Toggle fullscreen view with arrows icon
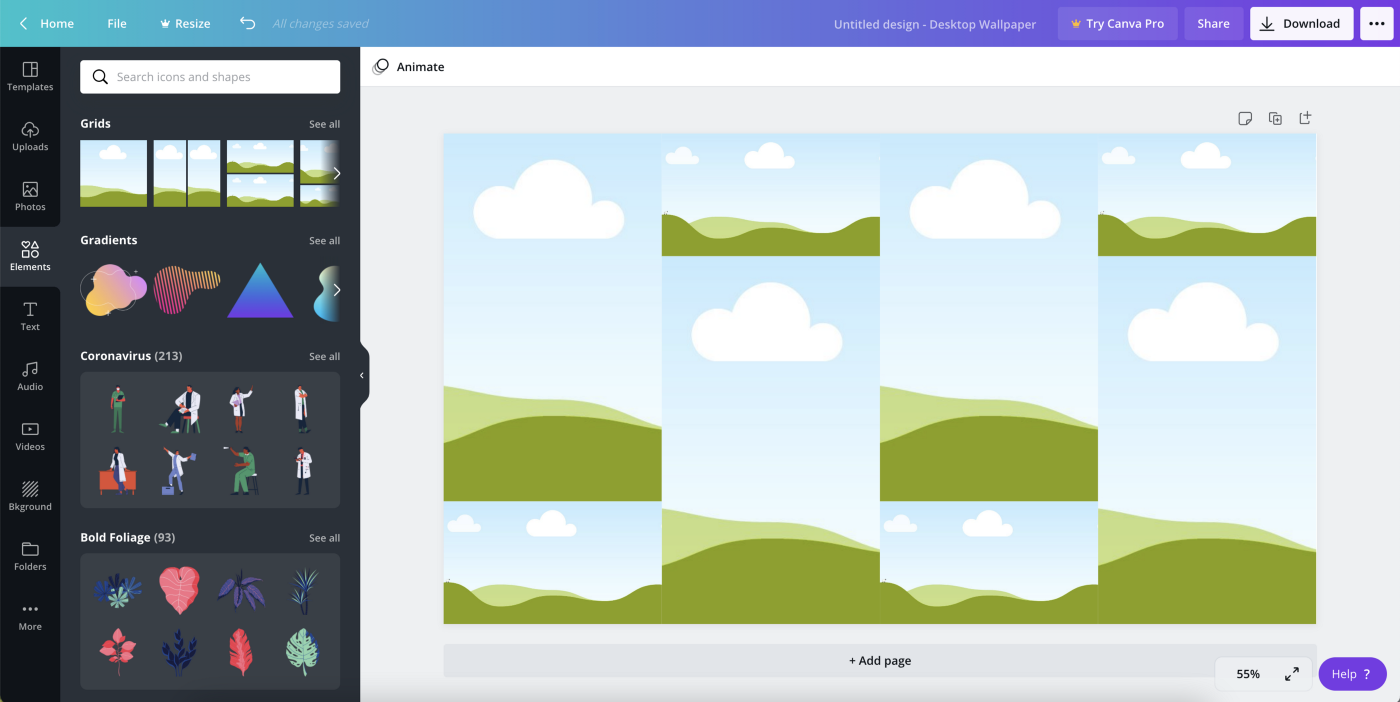The image size is (1400, 702). tap(1292, 674)
